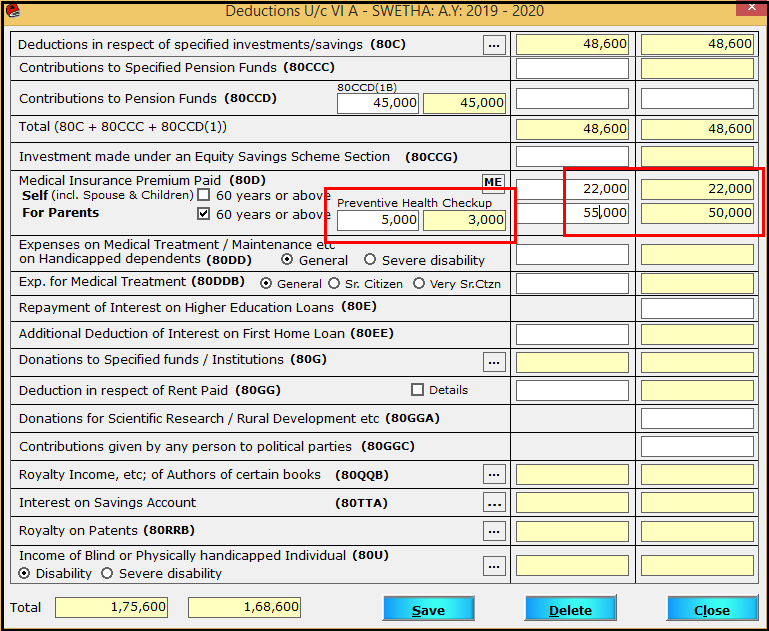769x631 pixels.
Task: Click 80EE home loan interest input
Action: 572,334
